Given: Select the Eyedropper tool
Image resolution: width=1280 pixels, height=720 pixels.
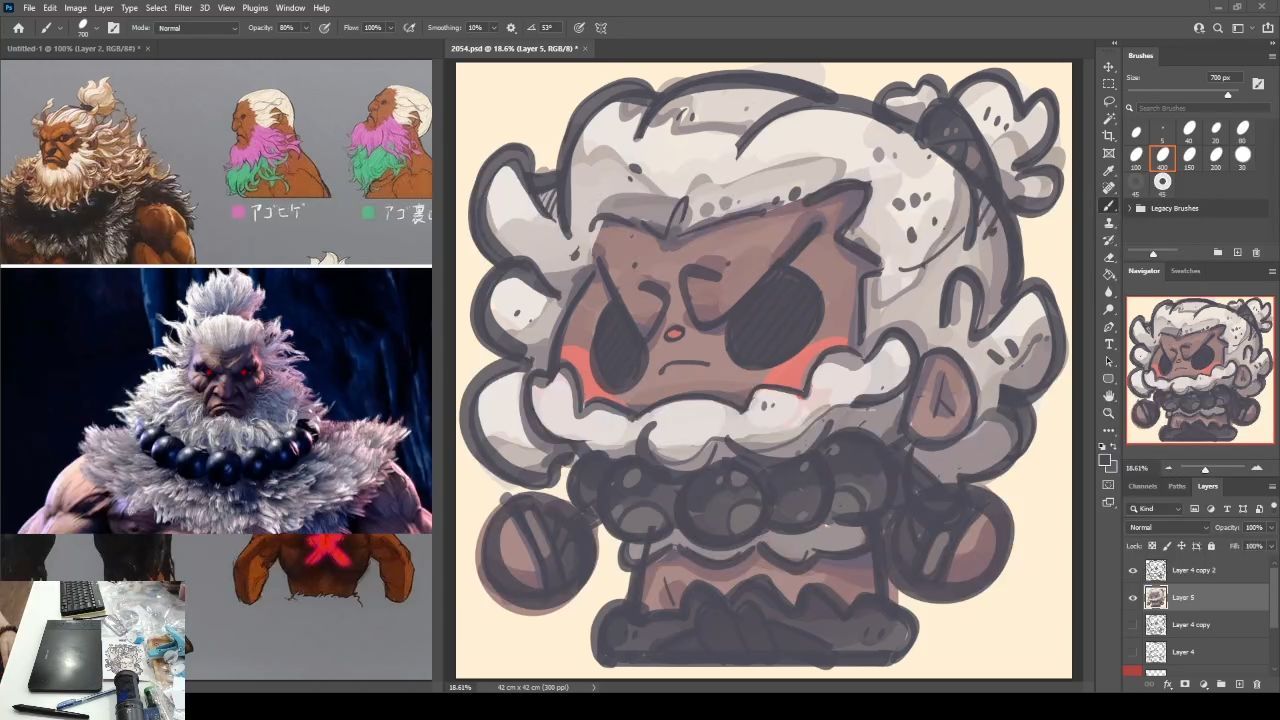Looking at the screenshot, I should pyautogui.click(x=1108, y=171).
